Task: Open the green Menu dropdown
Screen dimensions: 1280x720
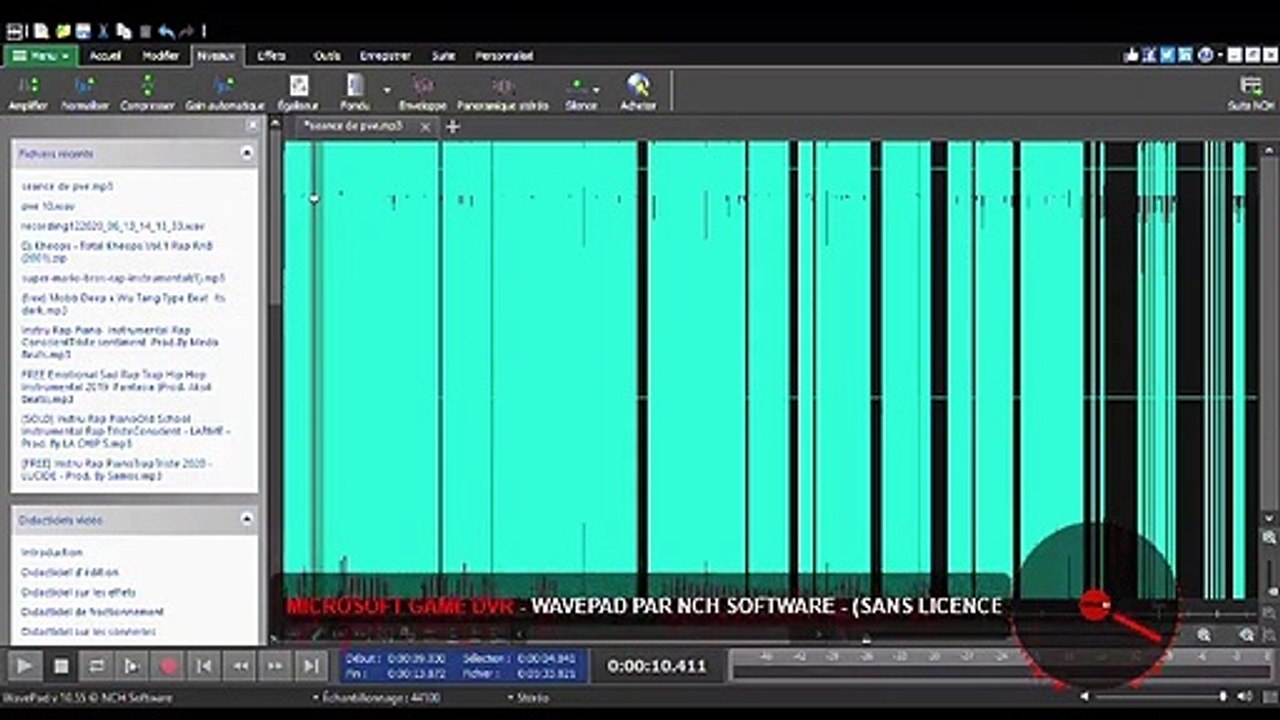Action: point(41,56)
